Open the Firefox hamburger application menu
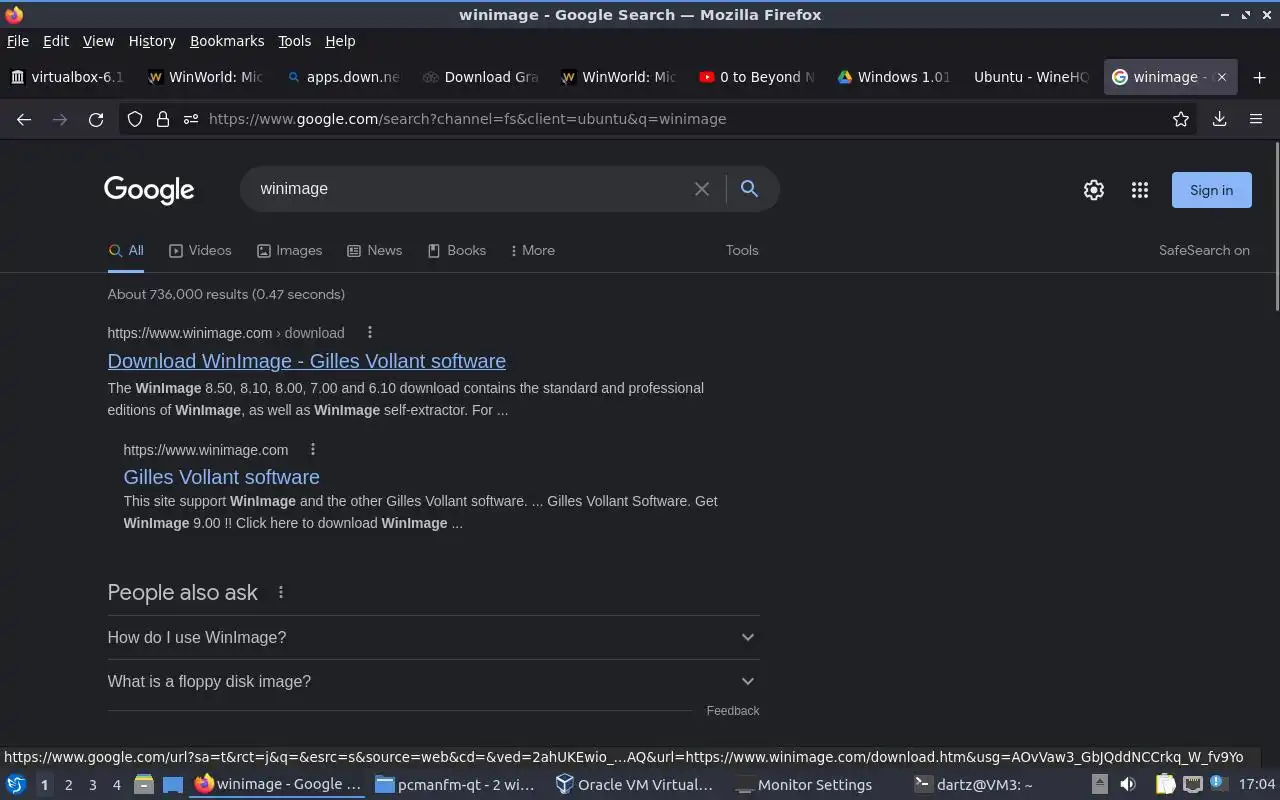The image size is (1280, 800). [x=1256, y=119]
